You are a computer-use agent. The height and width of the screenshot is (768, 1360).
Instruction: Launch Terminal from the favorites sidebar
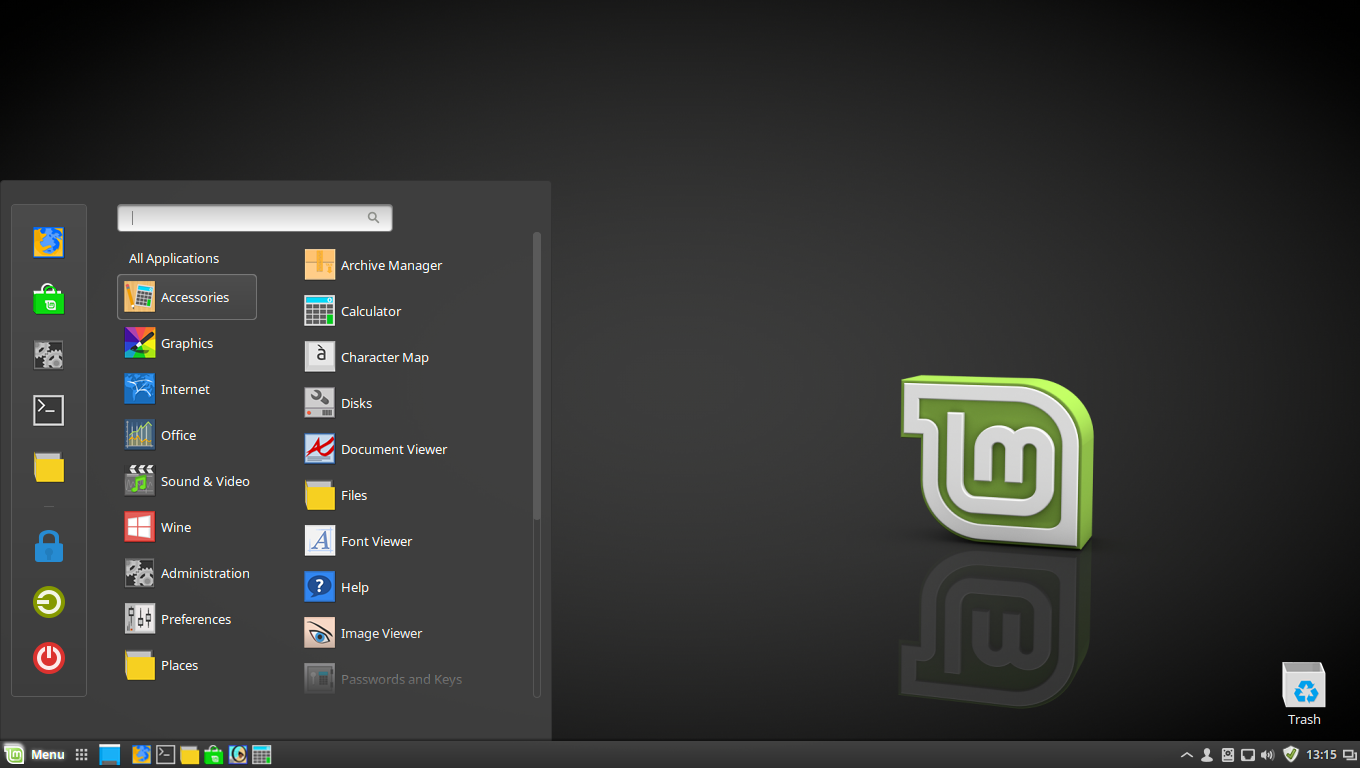tap(49, 410)
